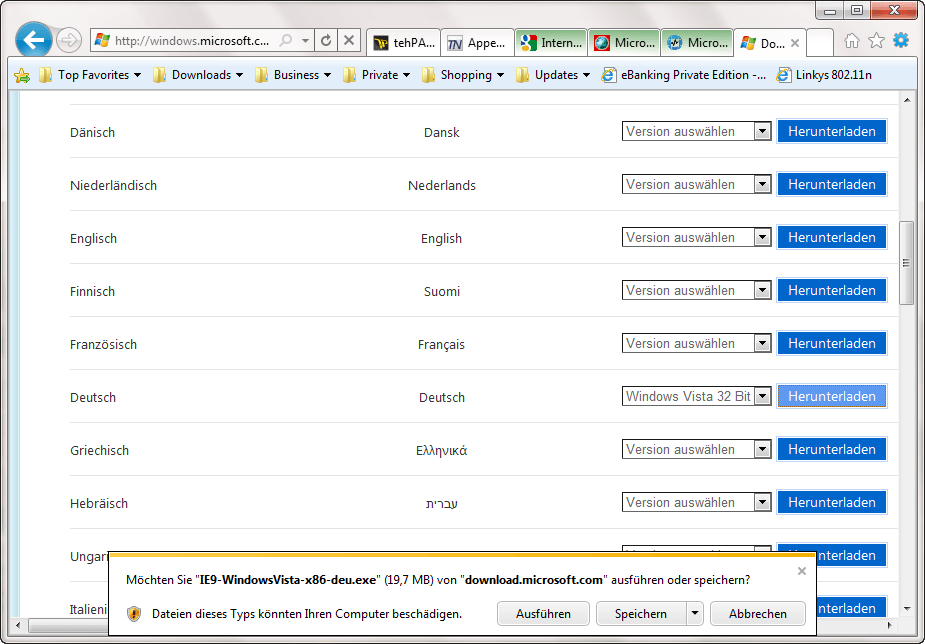Close the download notification bar
925x644 pixels.
coord(801,571)
